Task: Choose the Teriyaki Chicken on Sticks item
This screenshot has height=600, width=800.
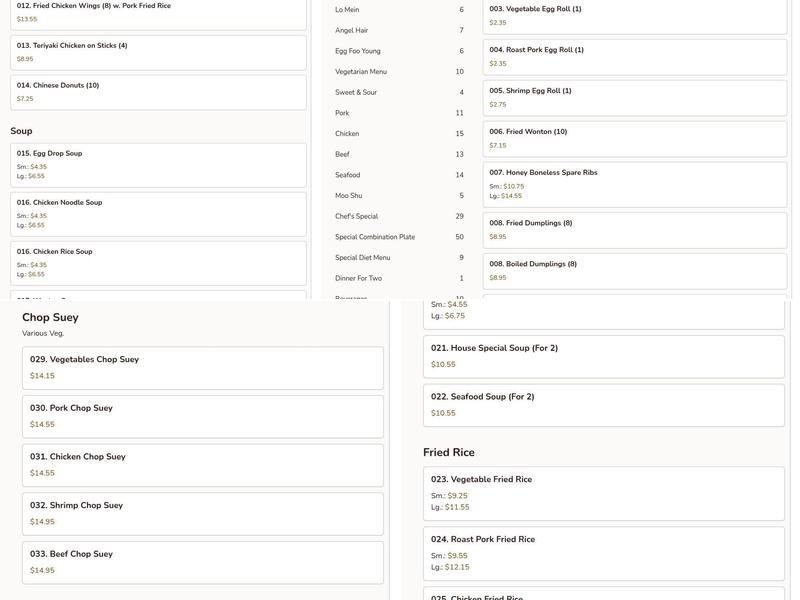Action: pos(158,52)
